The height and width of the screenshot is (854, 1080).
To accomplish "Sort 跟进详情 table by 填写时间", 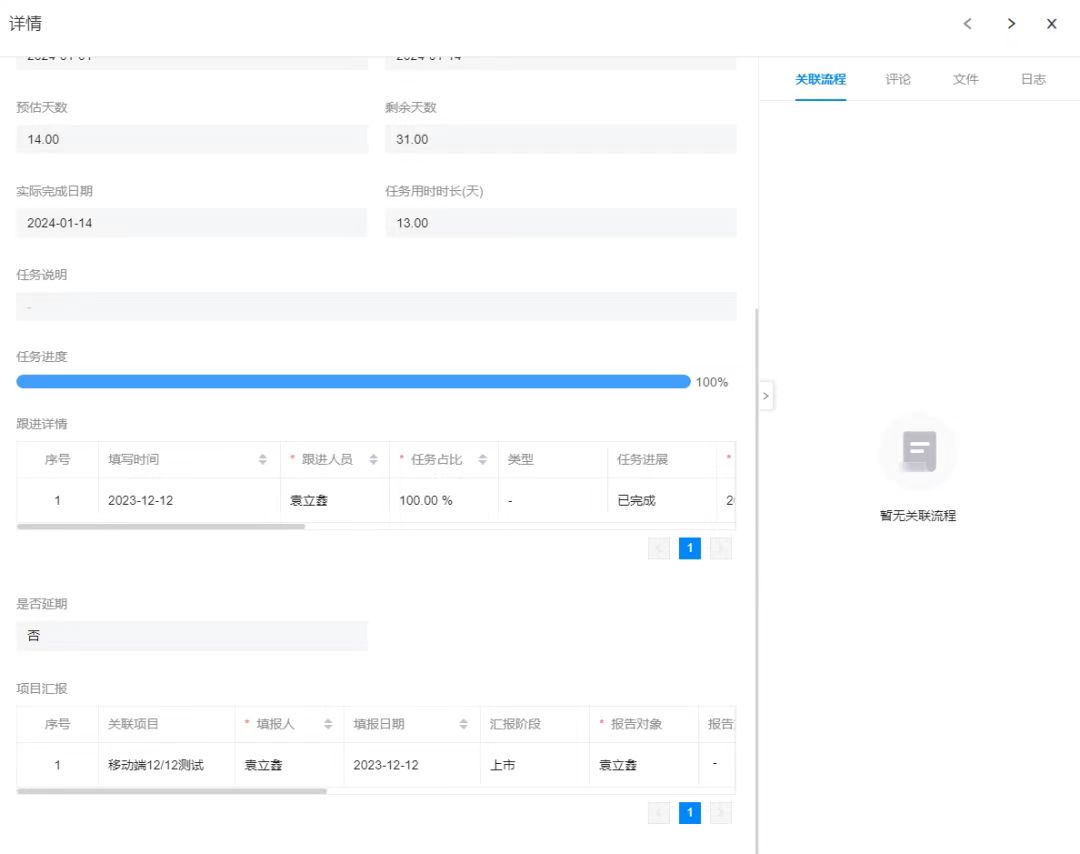I will coord(262,459).
